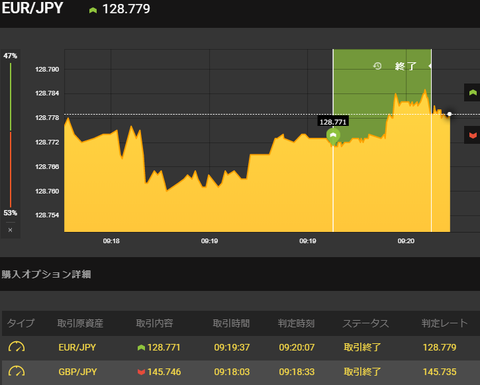
Task: Click the 判定レート column header
Action: pos(444,323)
